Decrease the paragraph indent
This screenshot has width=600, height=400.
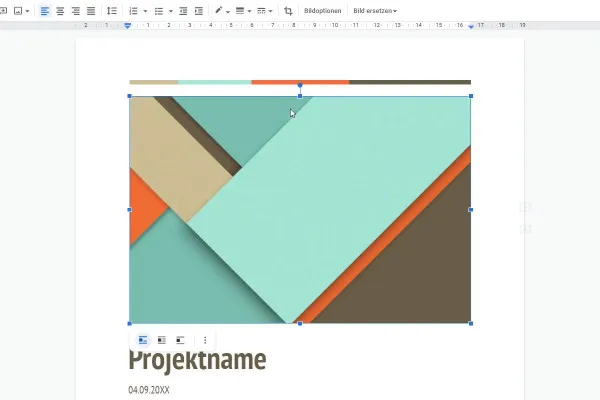coord(183,11)
